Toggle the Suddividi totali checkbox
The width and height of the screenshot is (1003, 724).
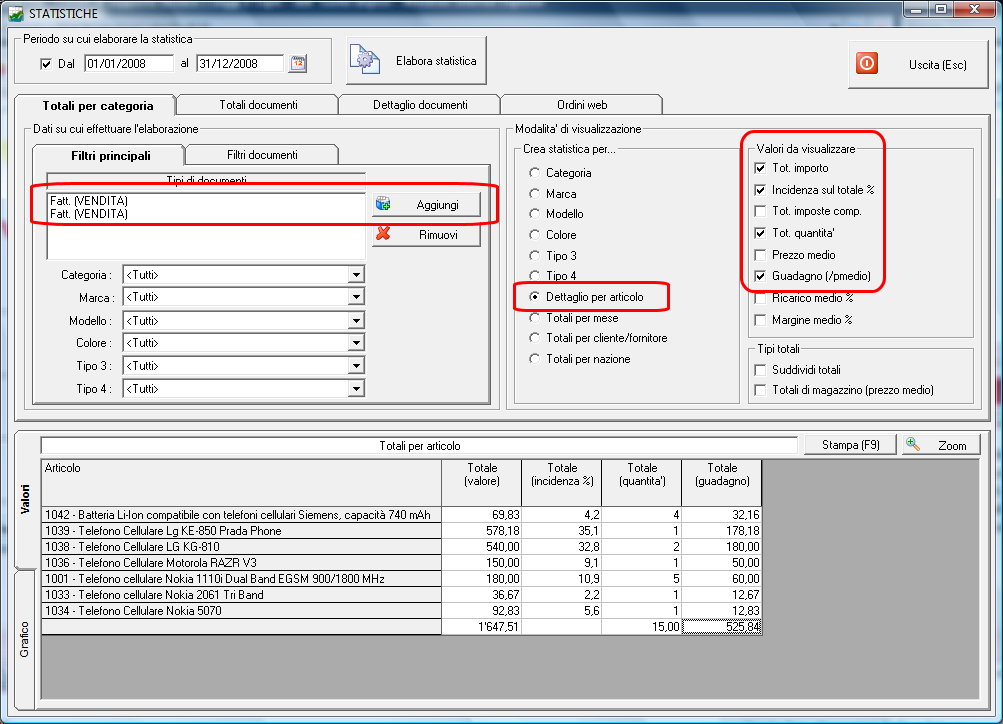[x=760, y=369]
